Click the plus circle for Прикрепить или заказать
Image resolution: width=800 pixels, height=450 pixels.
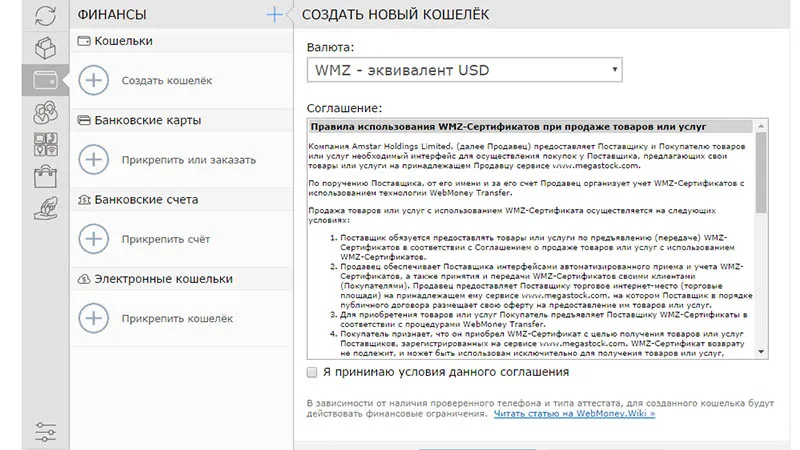tap(93, 160)
